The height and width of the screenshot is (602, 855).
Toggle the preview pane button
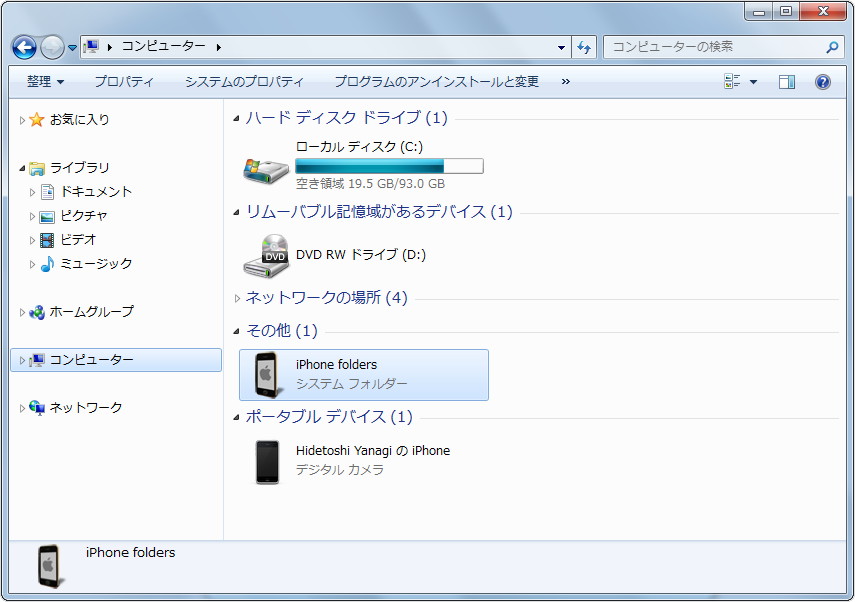[x=787, y=81]
